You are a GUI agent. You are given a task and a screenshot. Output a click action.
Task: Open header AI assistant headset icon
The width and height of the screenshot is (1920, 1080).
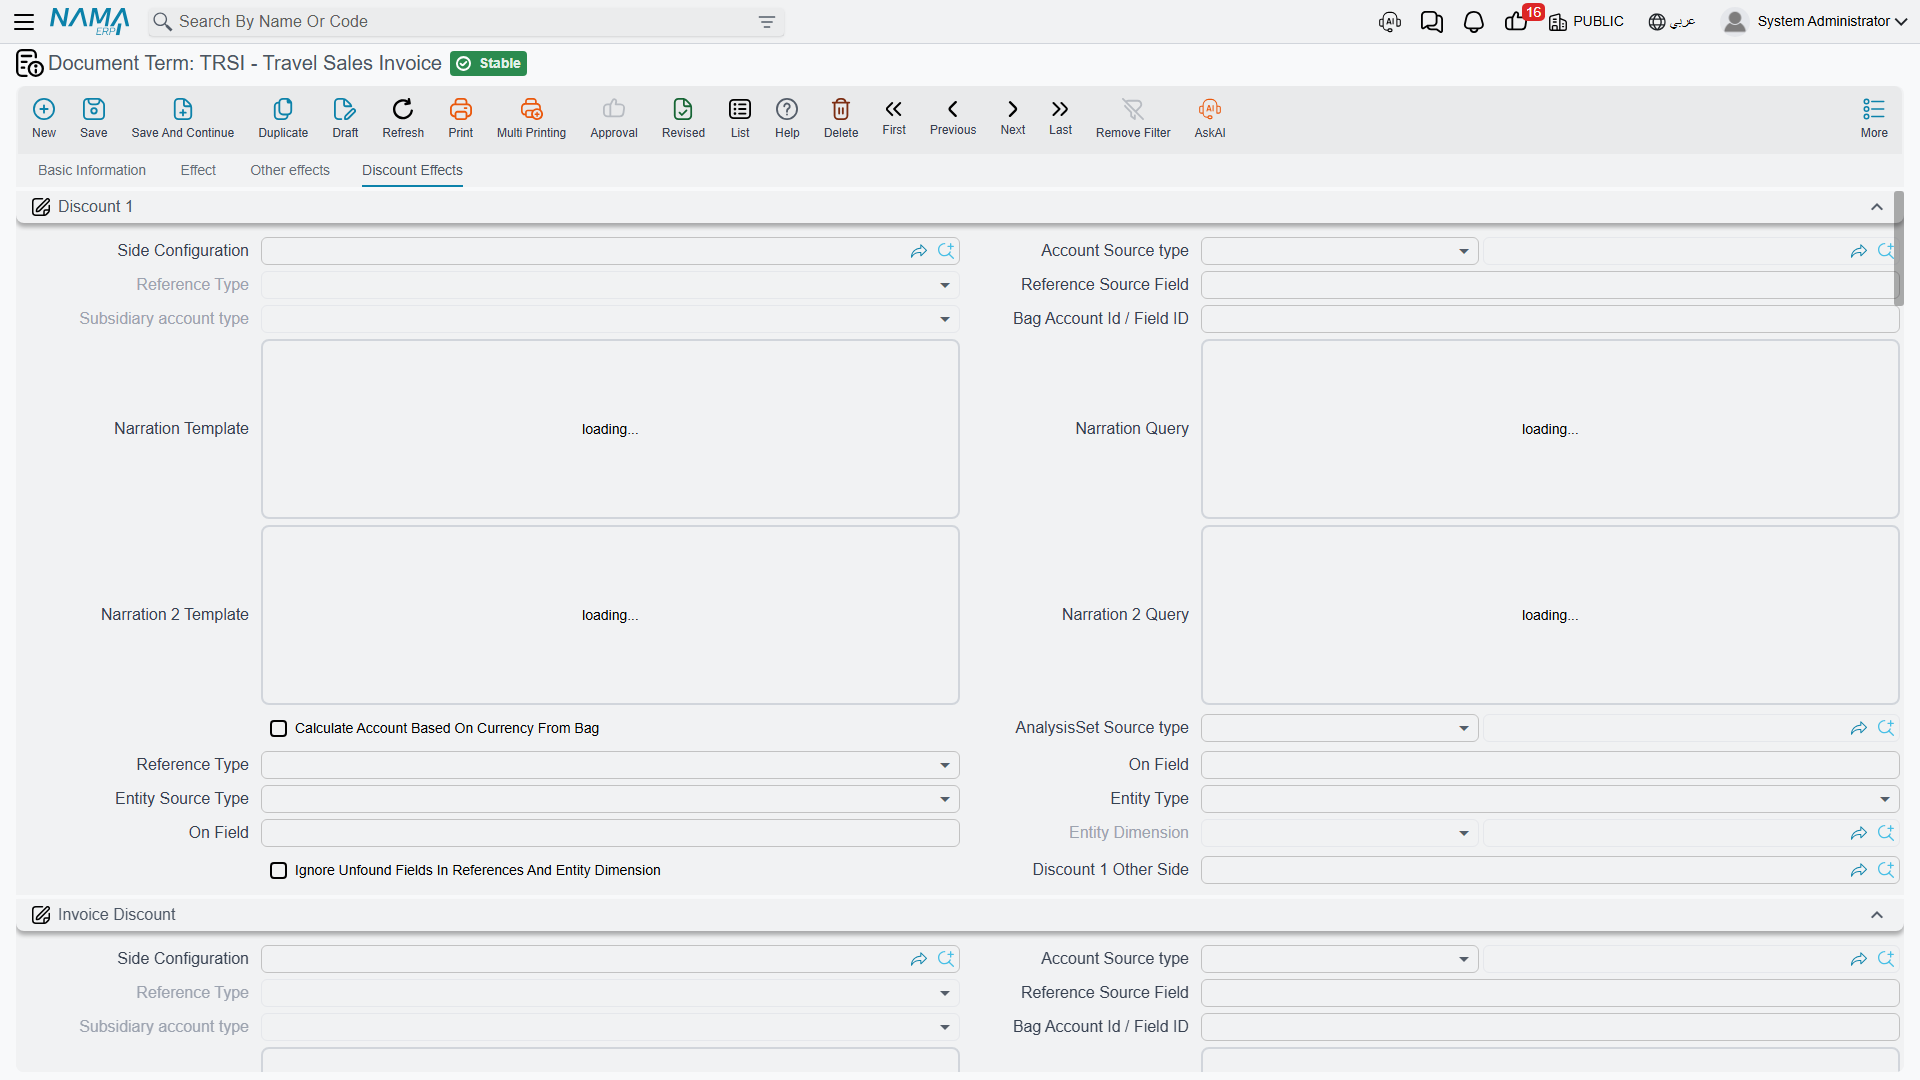click(1390, 22)
